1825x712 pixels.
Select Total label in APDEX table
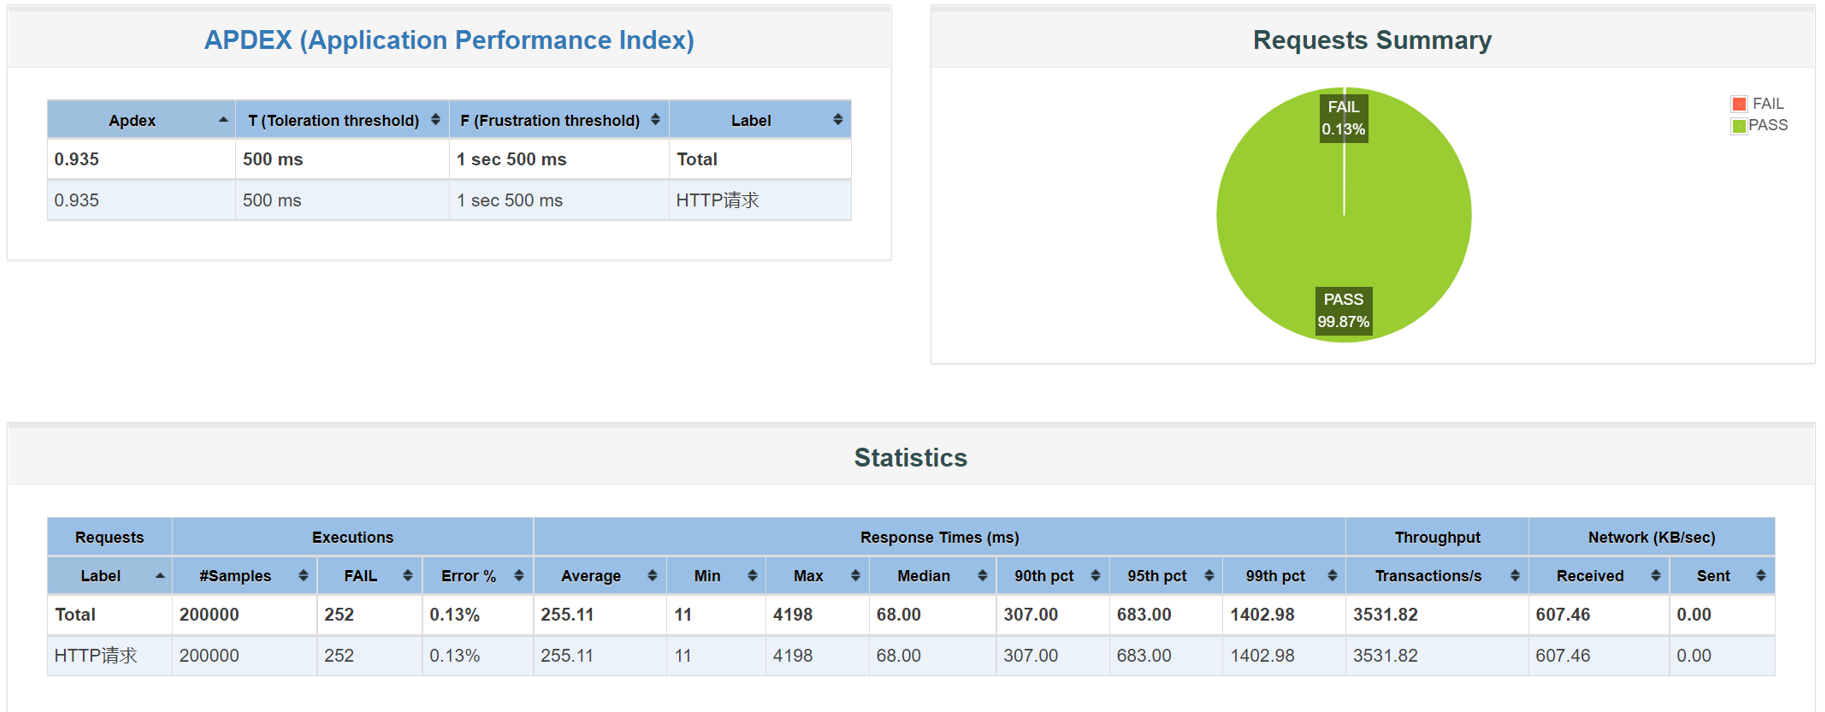point(697,159)
